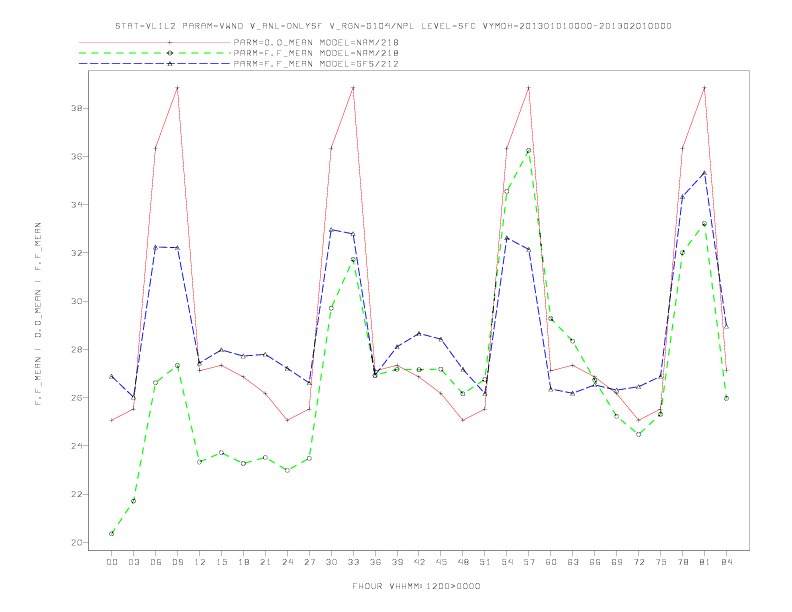
Task: Click the x-axis tick label 36
Action: click(375, 562)
